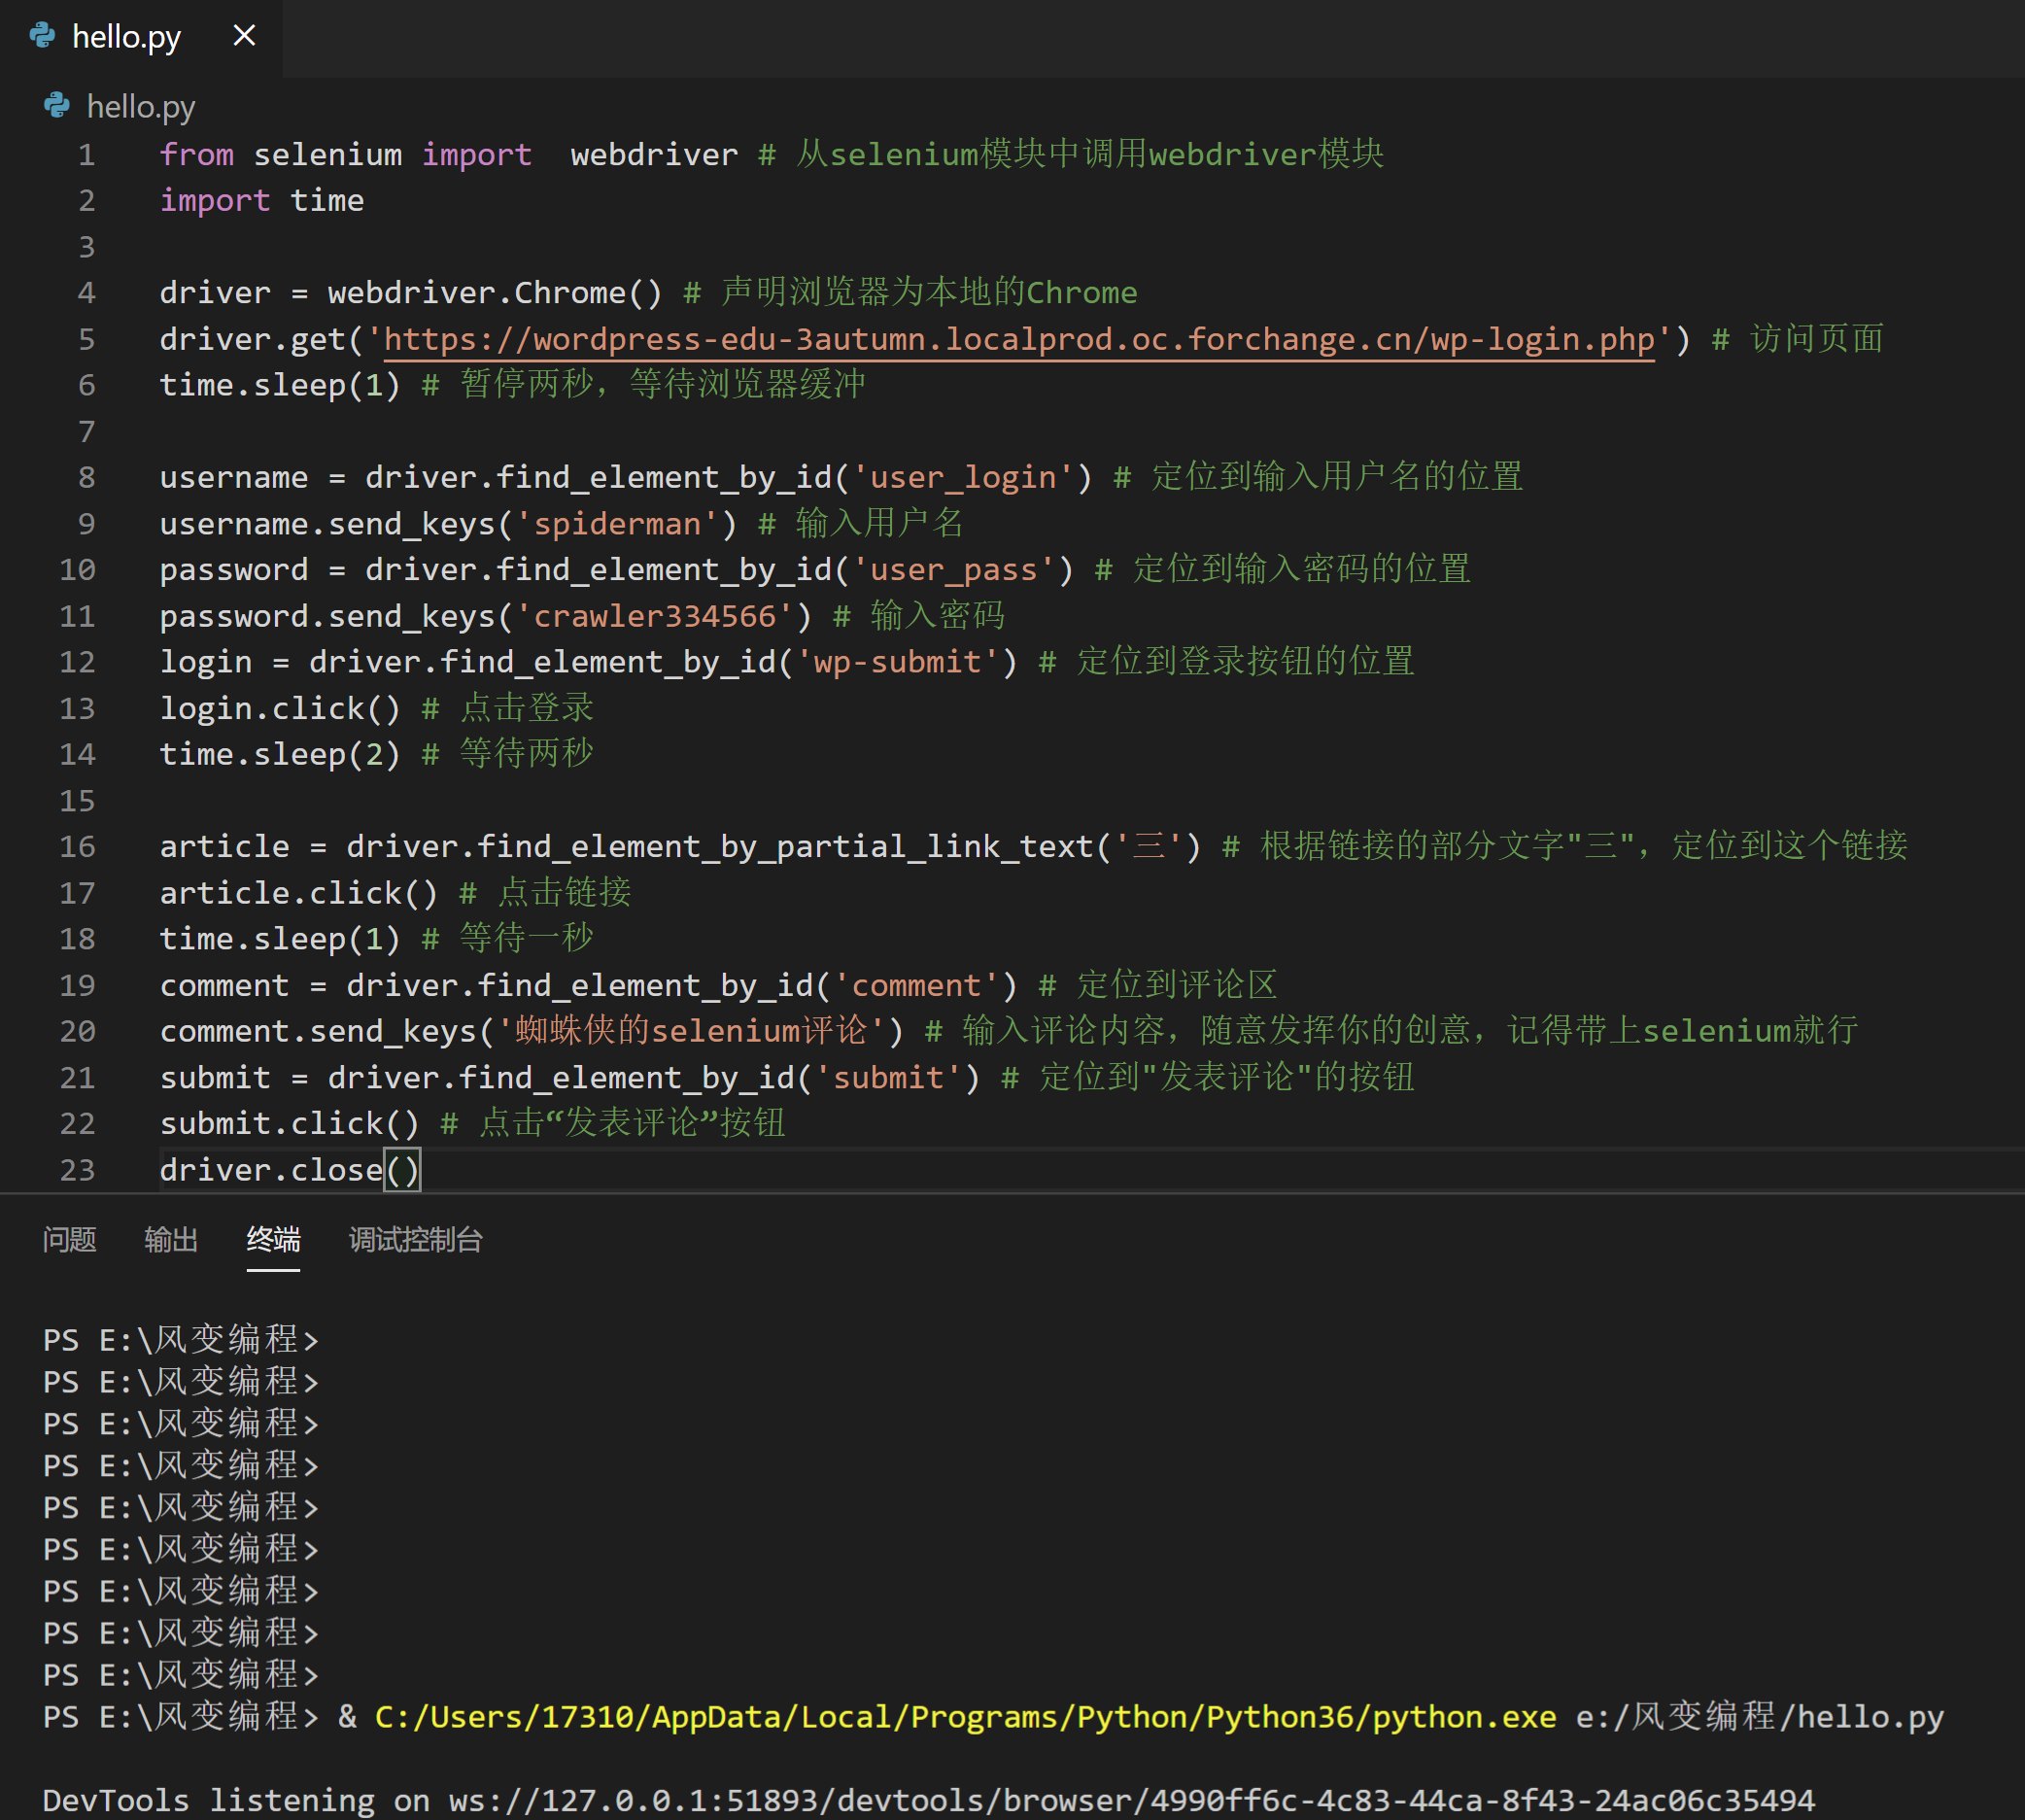Click the python.exe path in terminal
This screenshot has height=1820, width=2025.
pos(965,1717)
